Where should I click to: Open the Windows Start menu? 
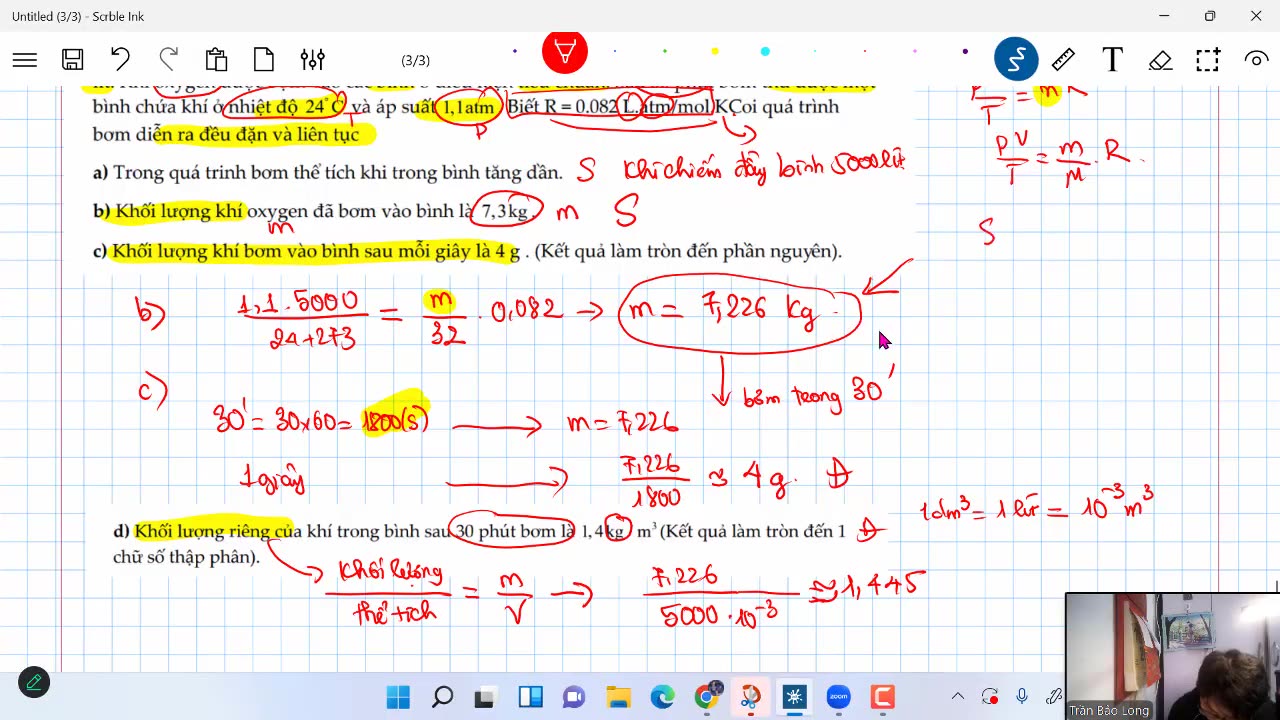tap(398, 697)
